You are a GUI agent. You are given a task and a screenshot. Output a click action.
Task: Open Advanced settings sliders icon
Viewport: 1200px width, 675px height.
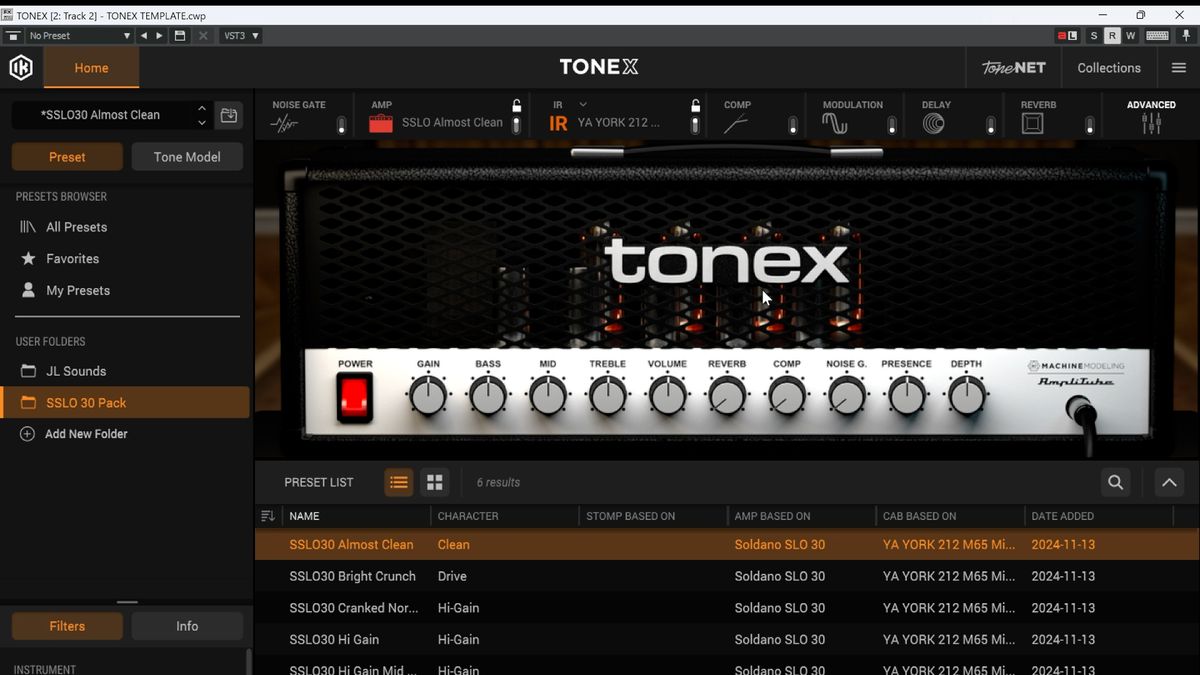[x=1151, y=123]
